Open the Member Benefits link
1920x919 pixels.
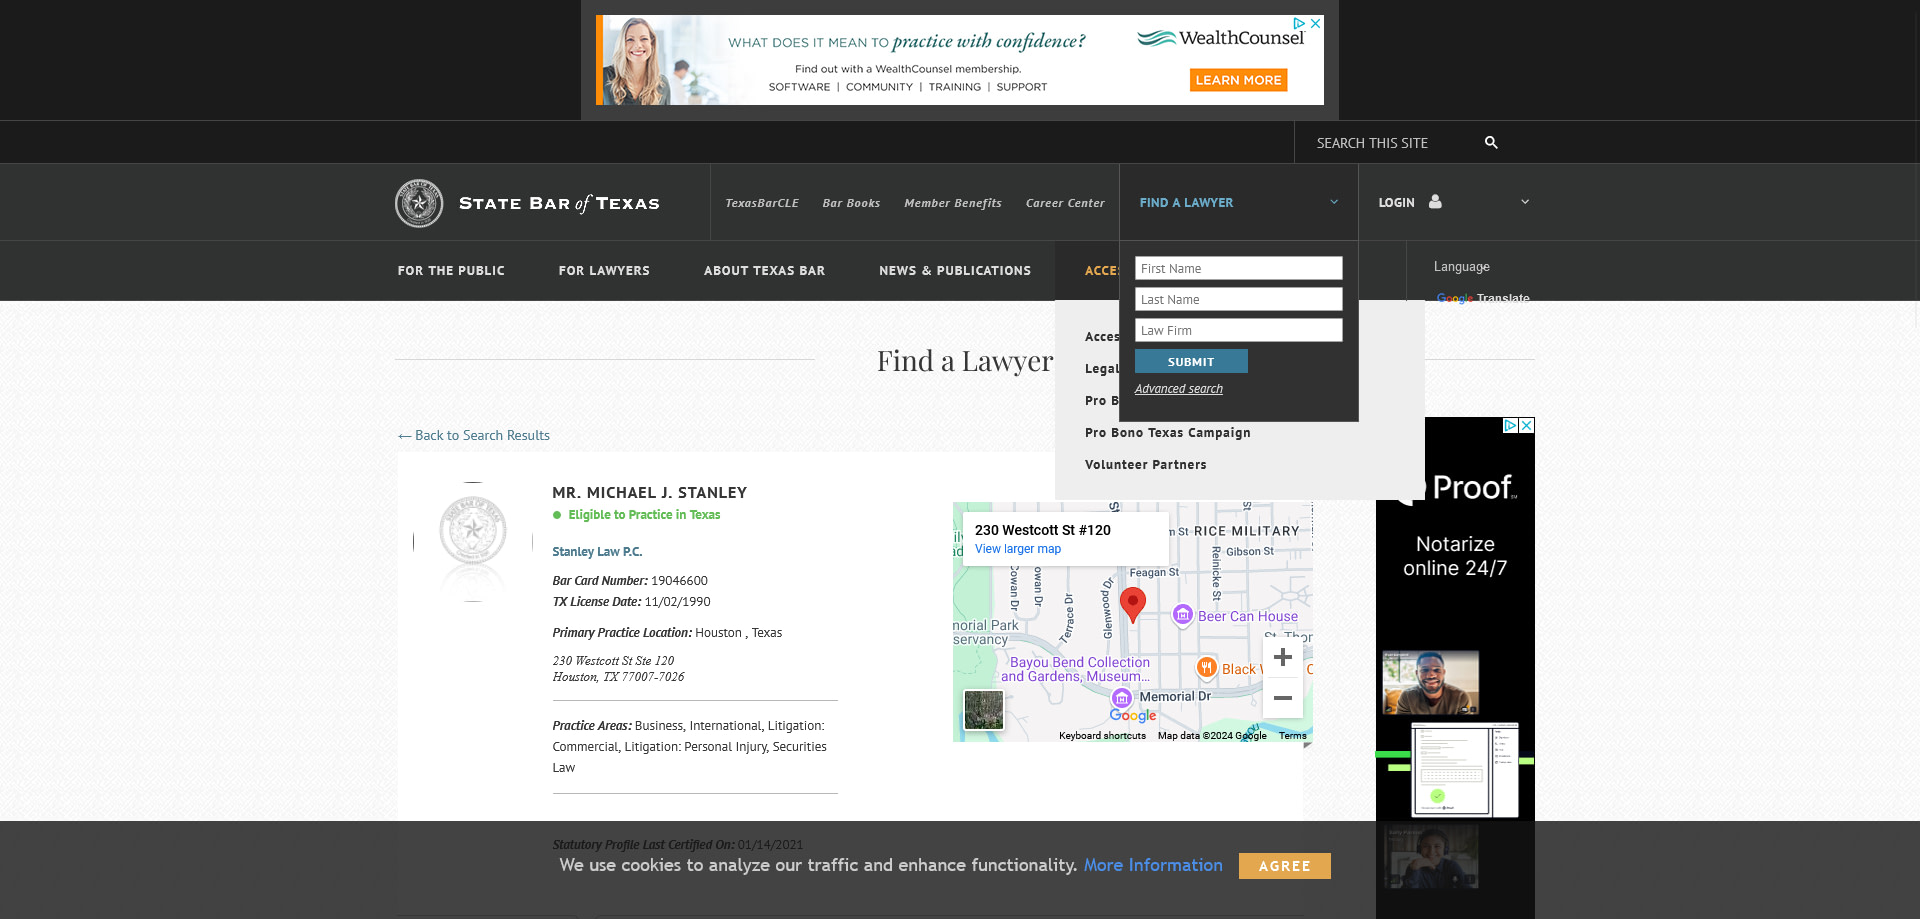(x=953, y=203)
